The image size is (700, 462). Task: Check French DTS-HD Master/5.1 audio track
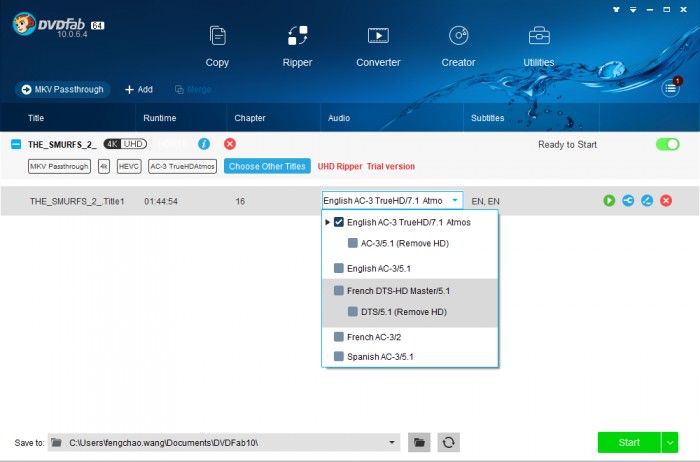(x=339, y=291)
